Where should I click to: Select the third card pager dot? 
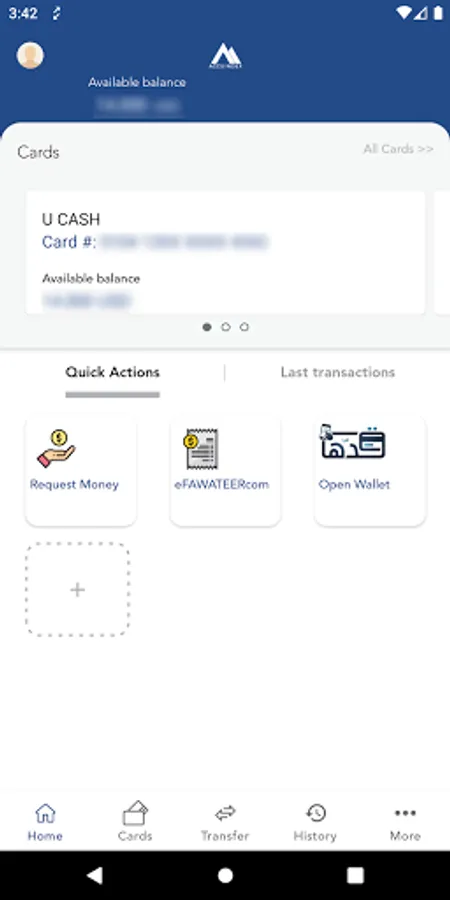pyautogui.click(x=244, y=327)
